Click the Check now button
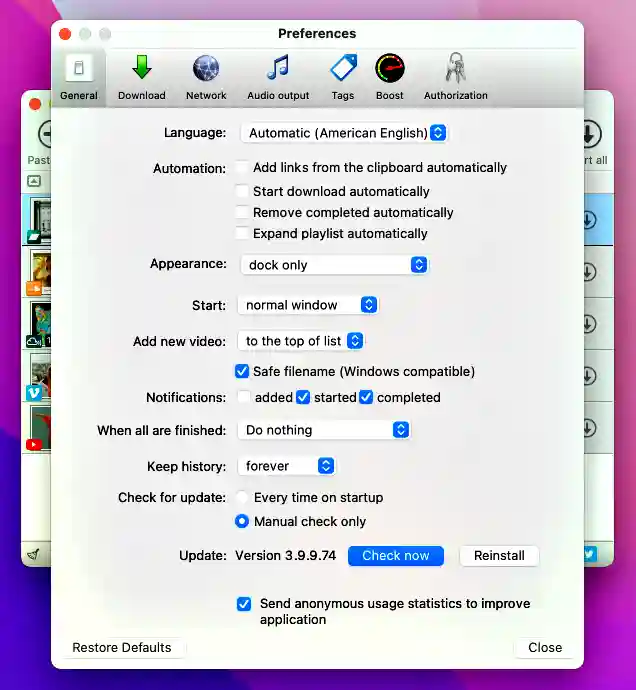The width and height of the screenshot is (636, 690). tap(396, 556)
